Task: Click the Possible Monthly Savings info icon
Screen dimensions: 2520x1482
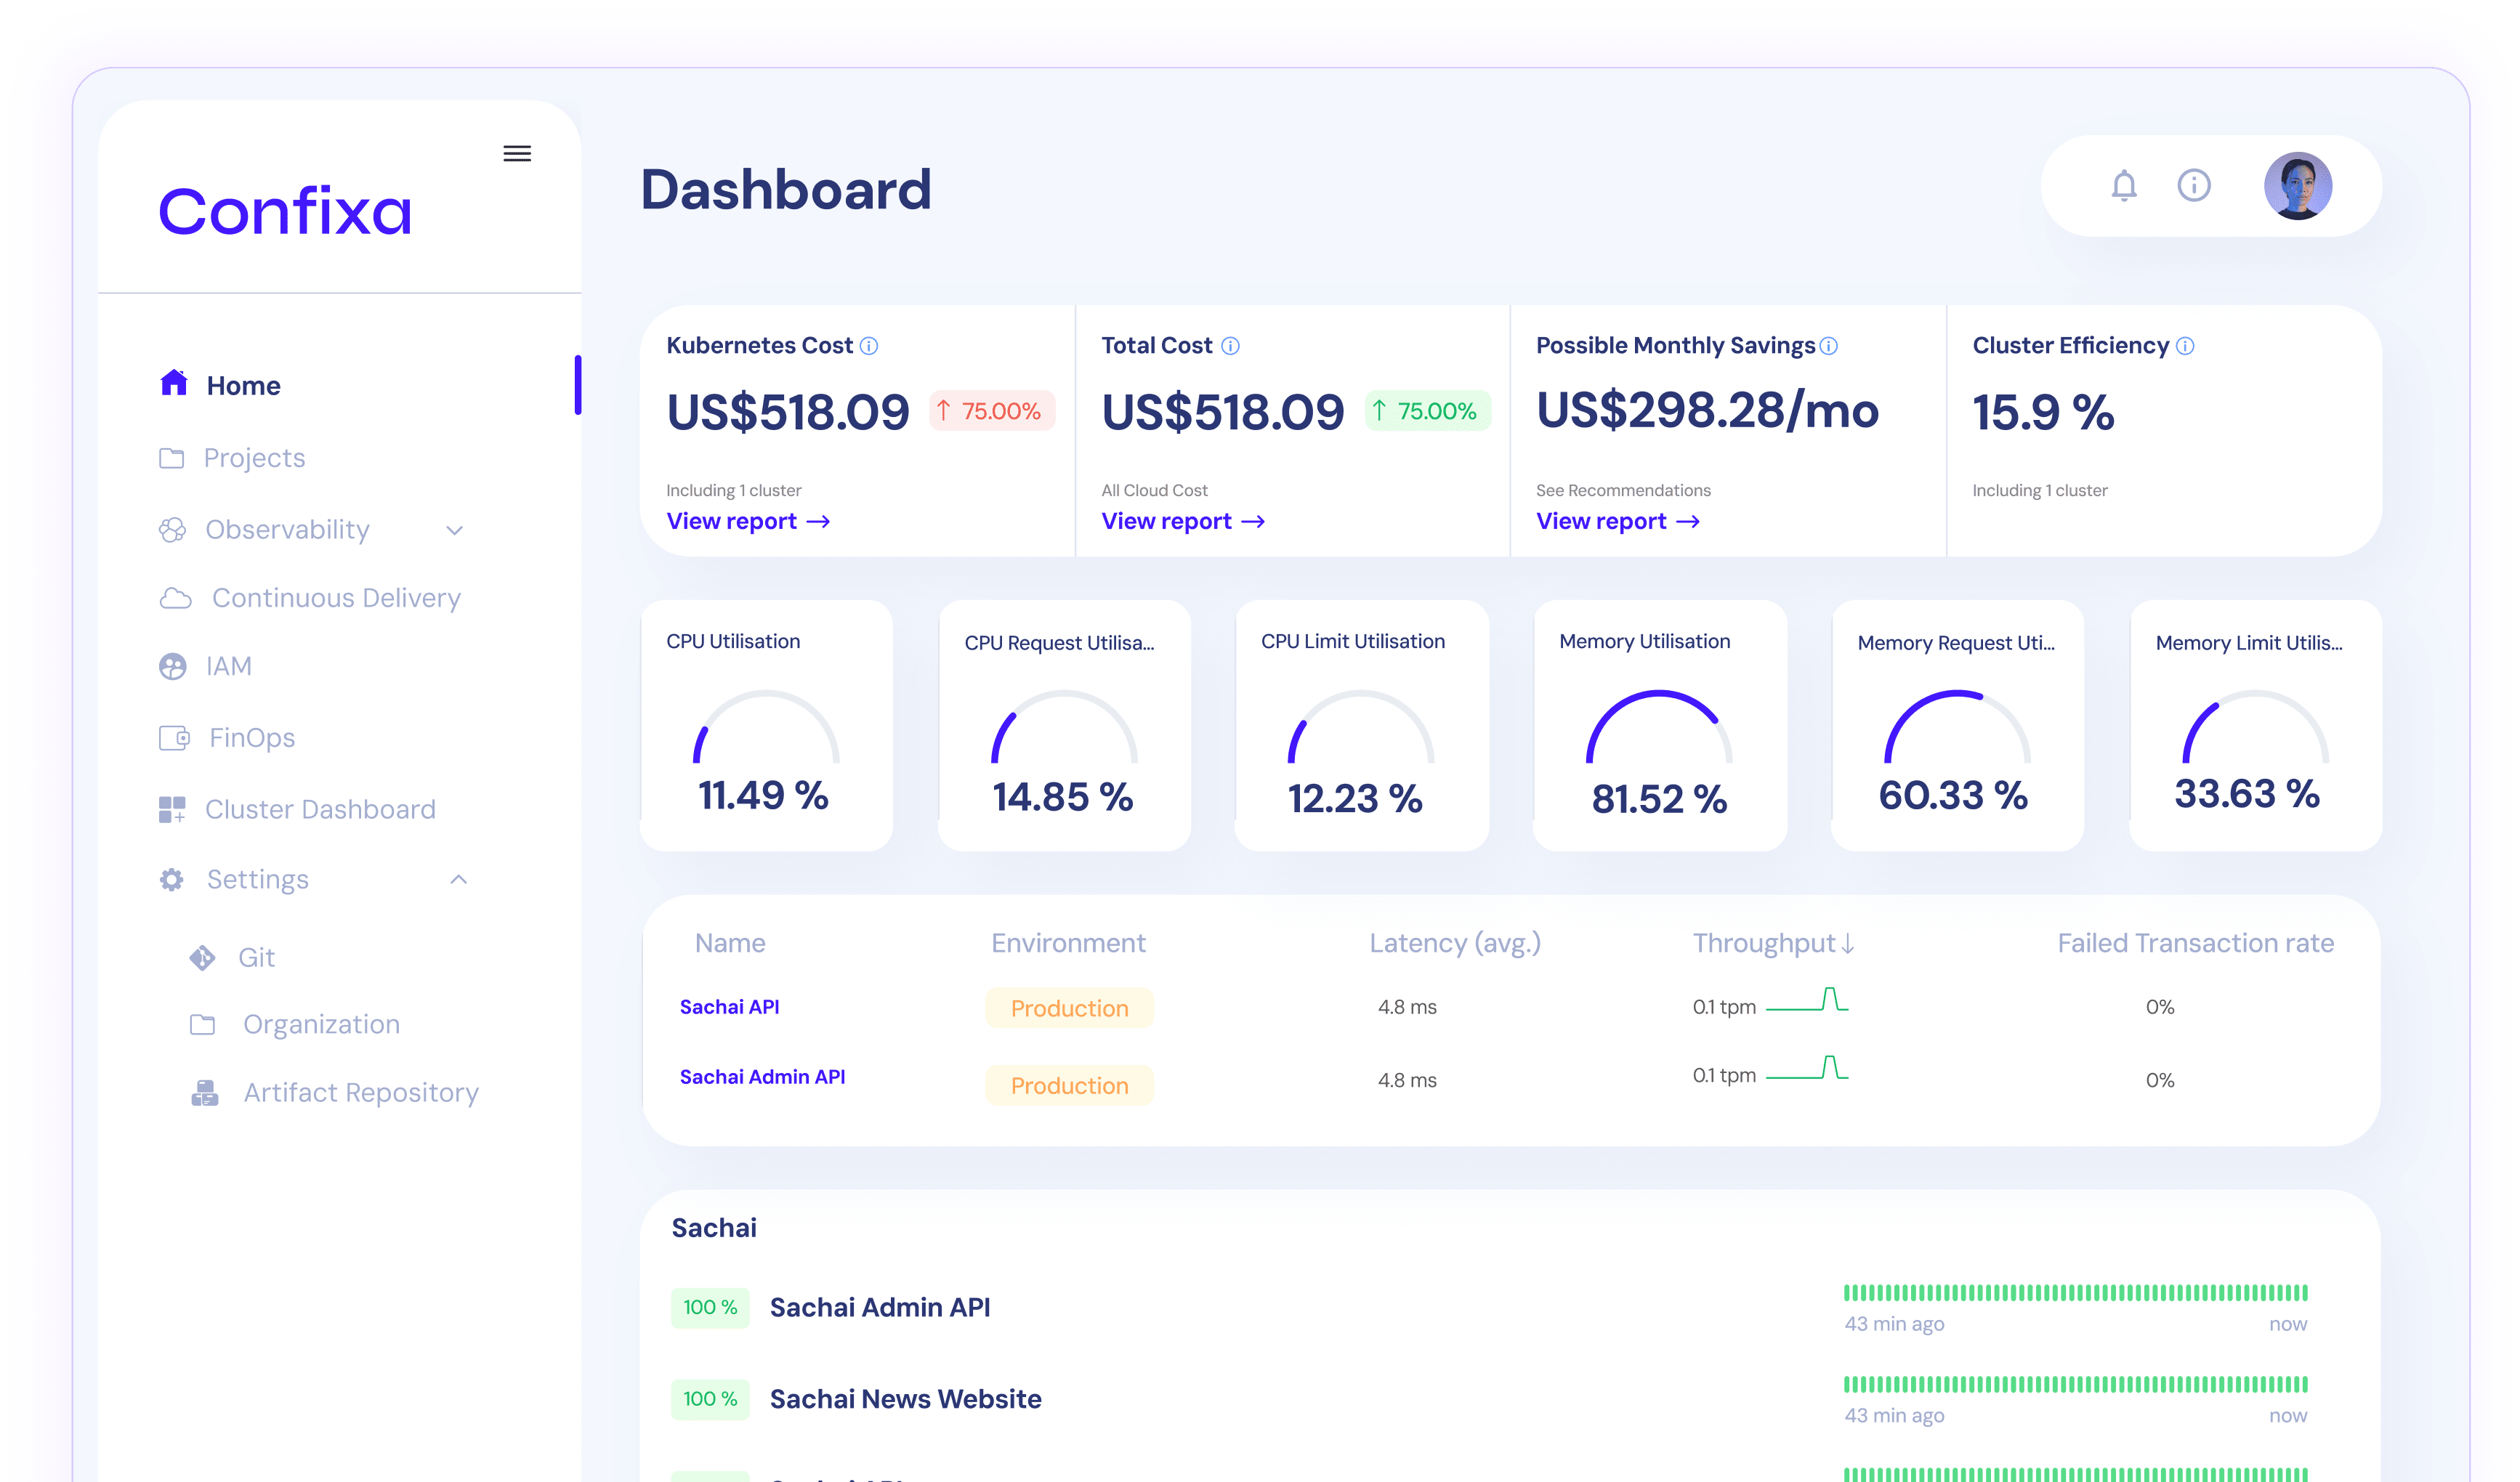Action: point(1828,346)
